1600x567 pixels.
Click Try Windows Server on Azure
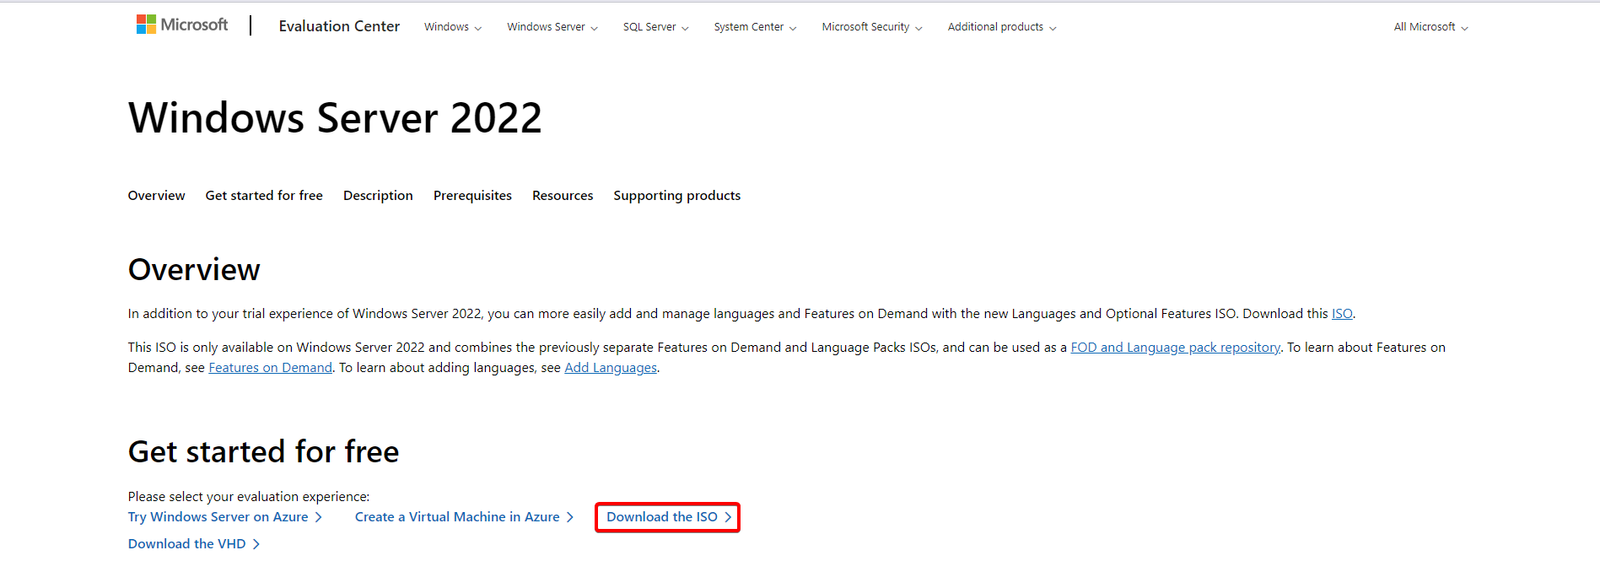pyautogui.click(x=224, y=517)
